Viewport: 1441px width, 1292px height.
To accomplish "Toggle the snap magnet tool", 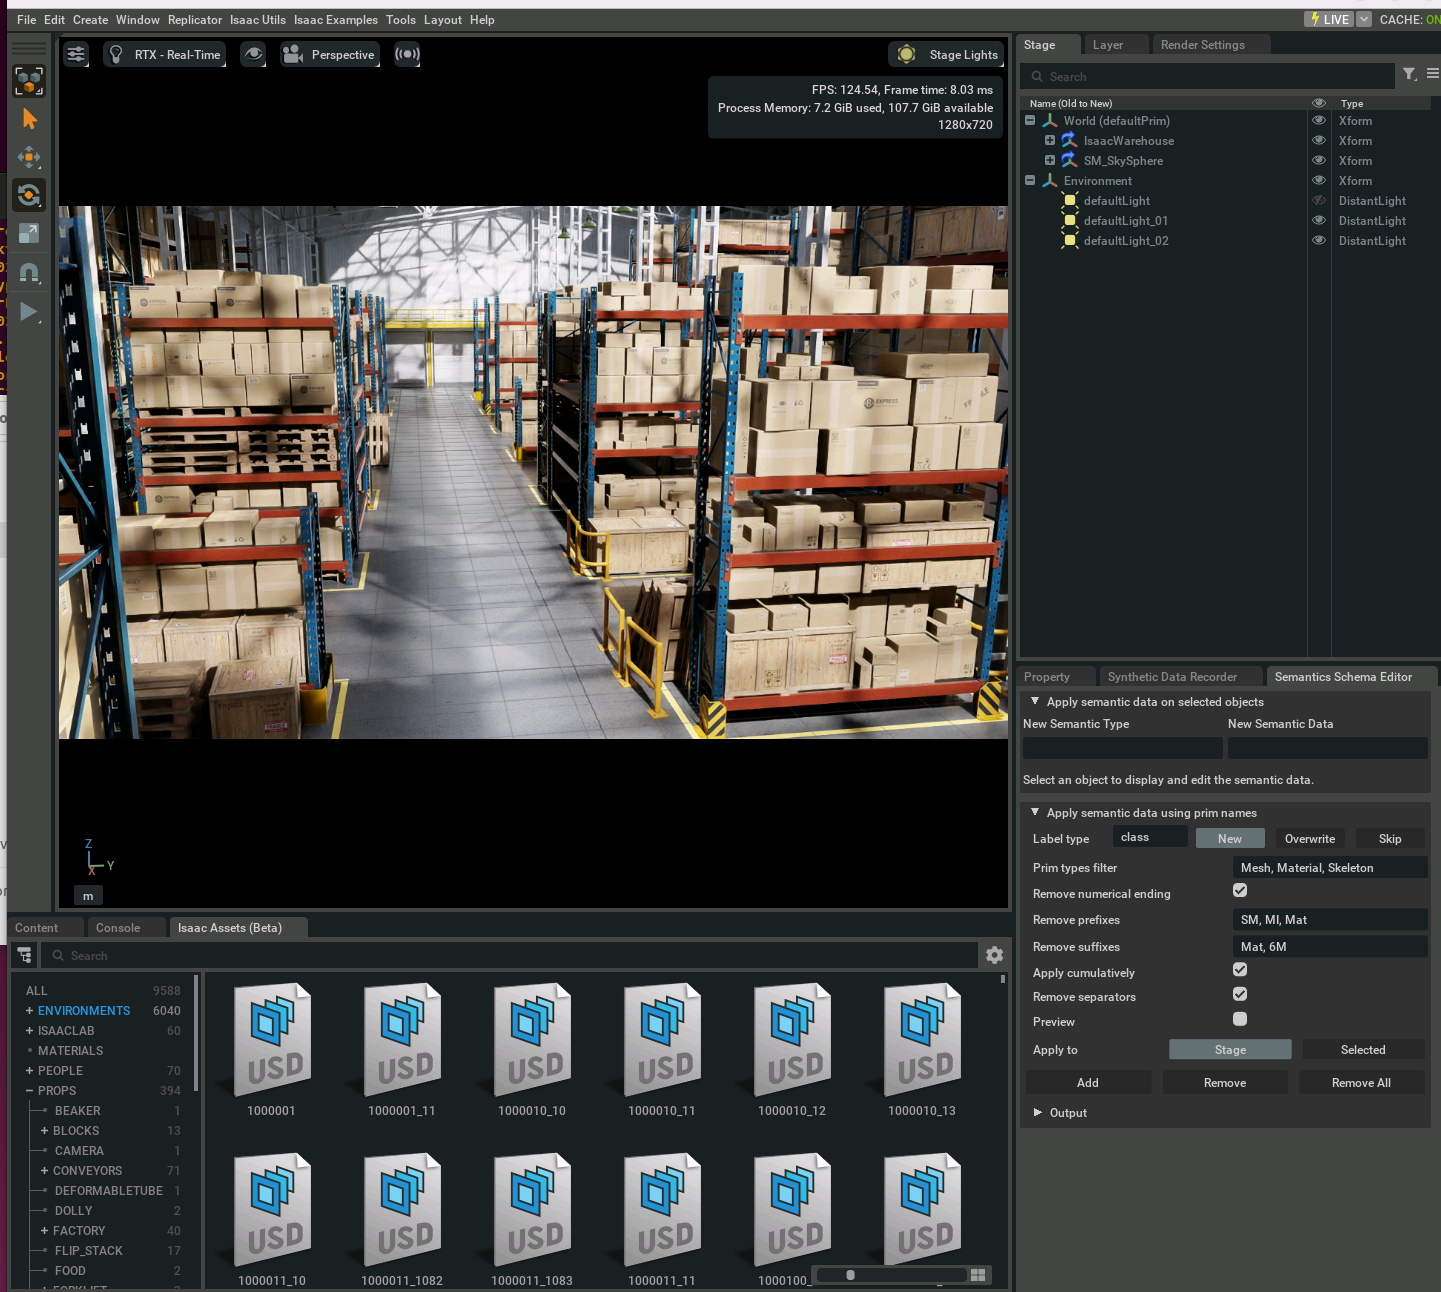I will click(x=29, y=273).
